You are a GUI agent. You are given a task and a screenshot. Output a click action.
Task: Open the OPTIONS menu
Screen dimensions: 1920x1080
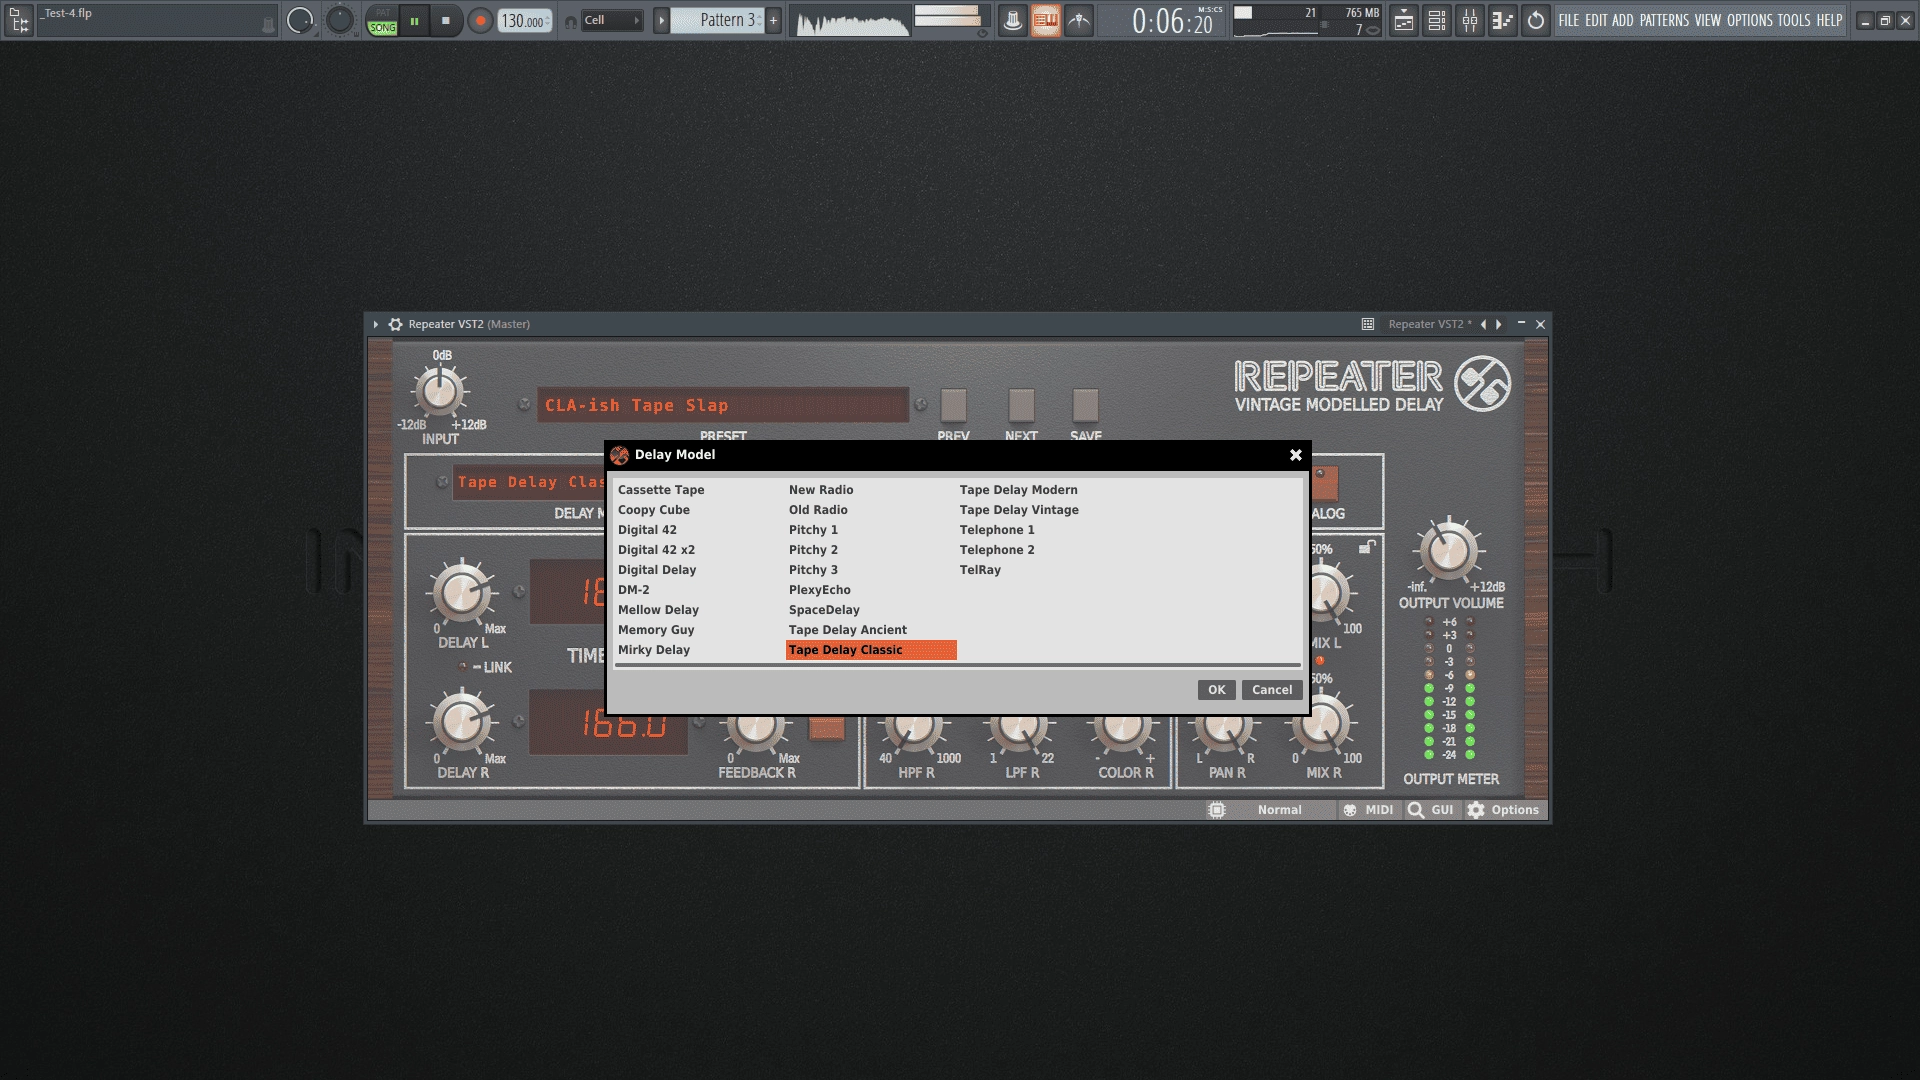click(1750, 20)
